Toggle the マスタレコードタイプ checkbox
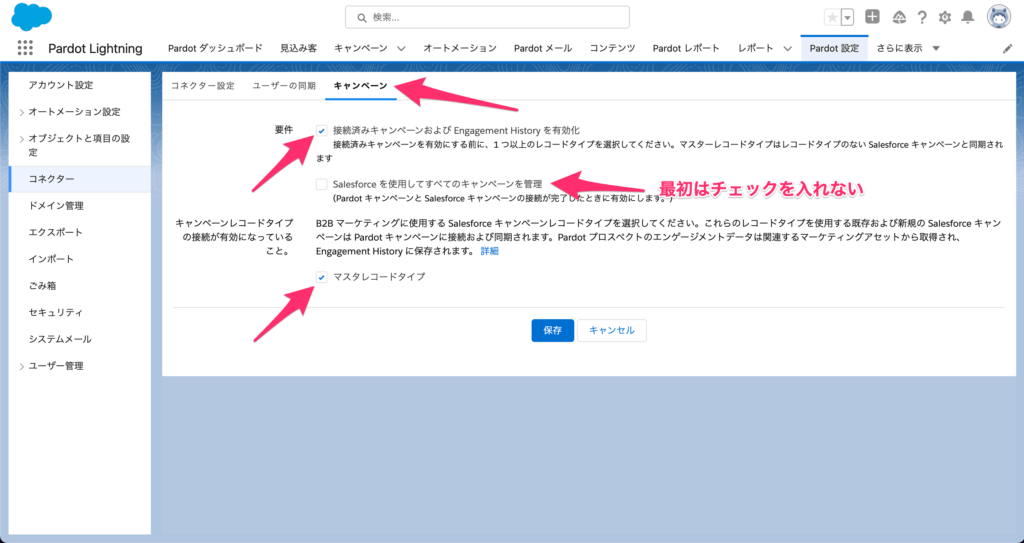1024x543 pixels. (321, 277)
